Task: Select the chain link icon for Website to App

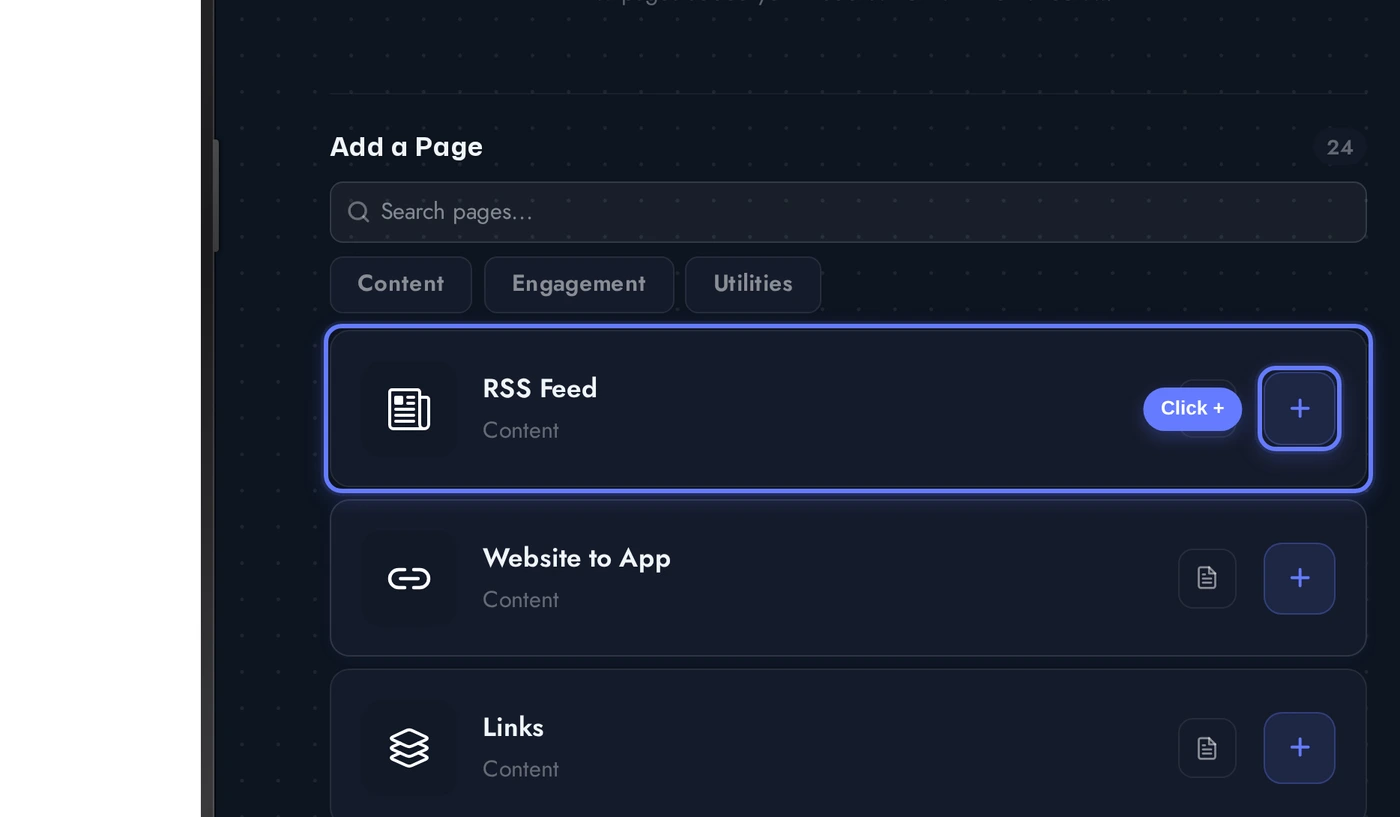Action: pyautogui.click(x=409, y=578)
